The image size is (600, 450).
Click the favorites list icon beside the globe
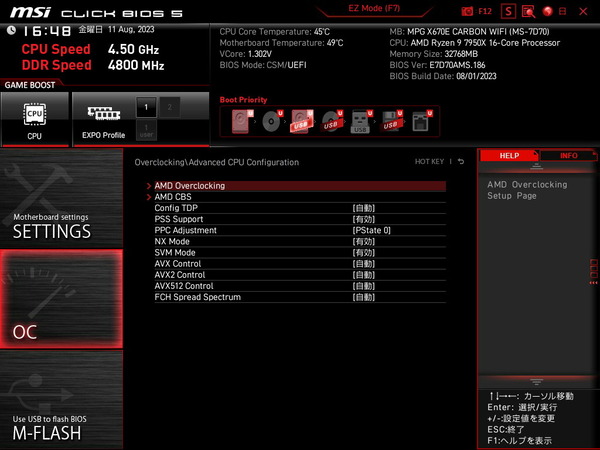(562, 11)
